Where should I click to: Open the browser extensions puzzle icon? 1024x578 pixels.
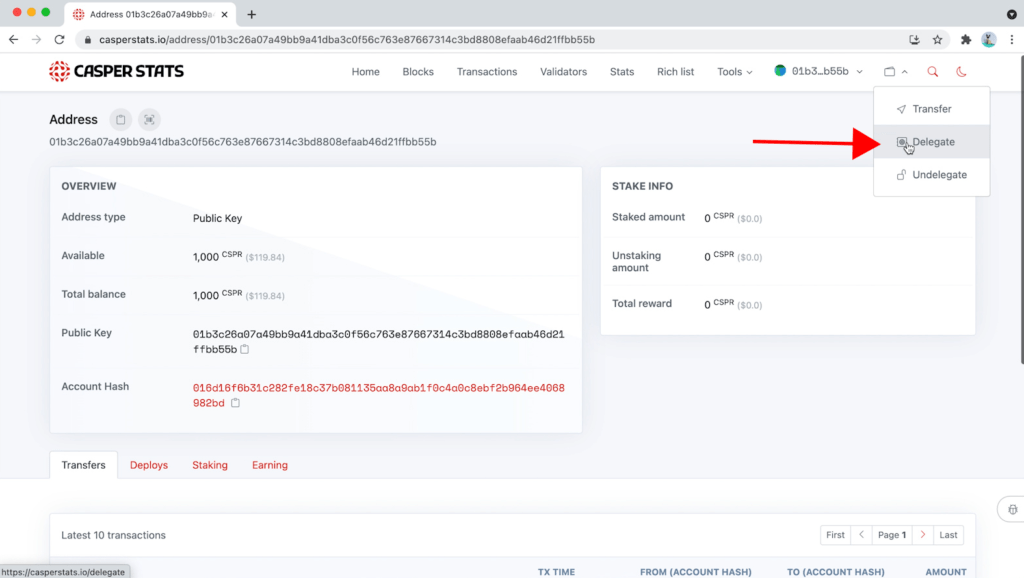(x=965, y=40)
